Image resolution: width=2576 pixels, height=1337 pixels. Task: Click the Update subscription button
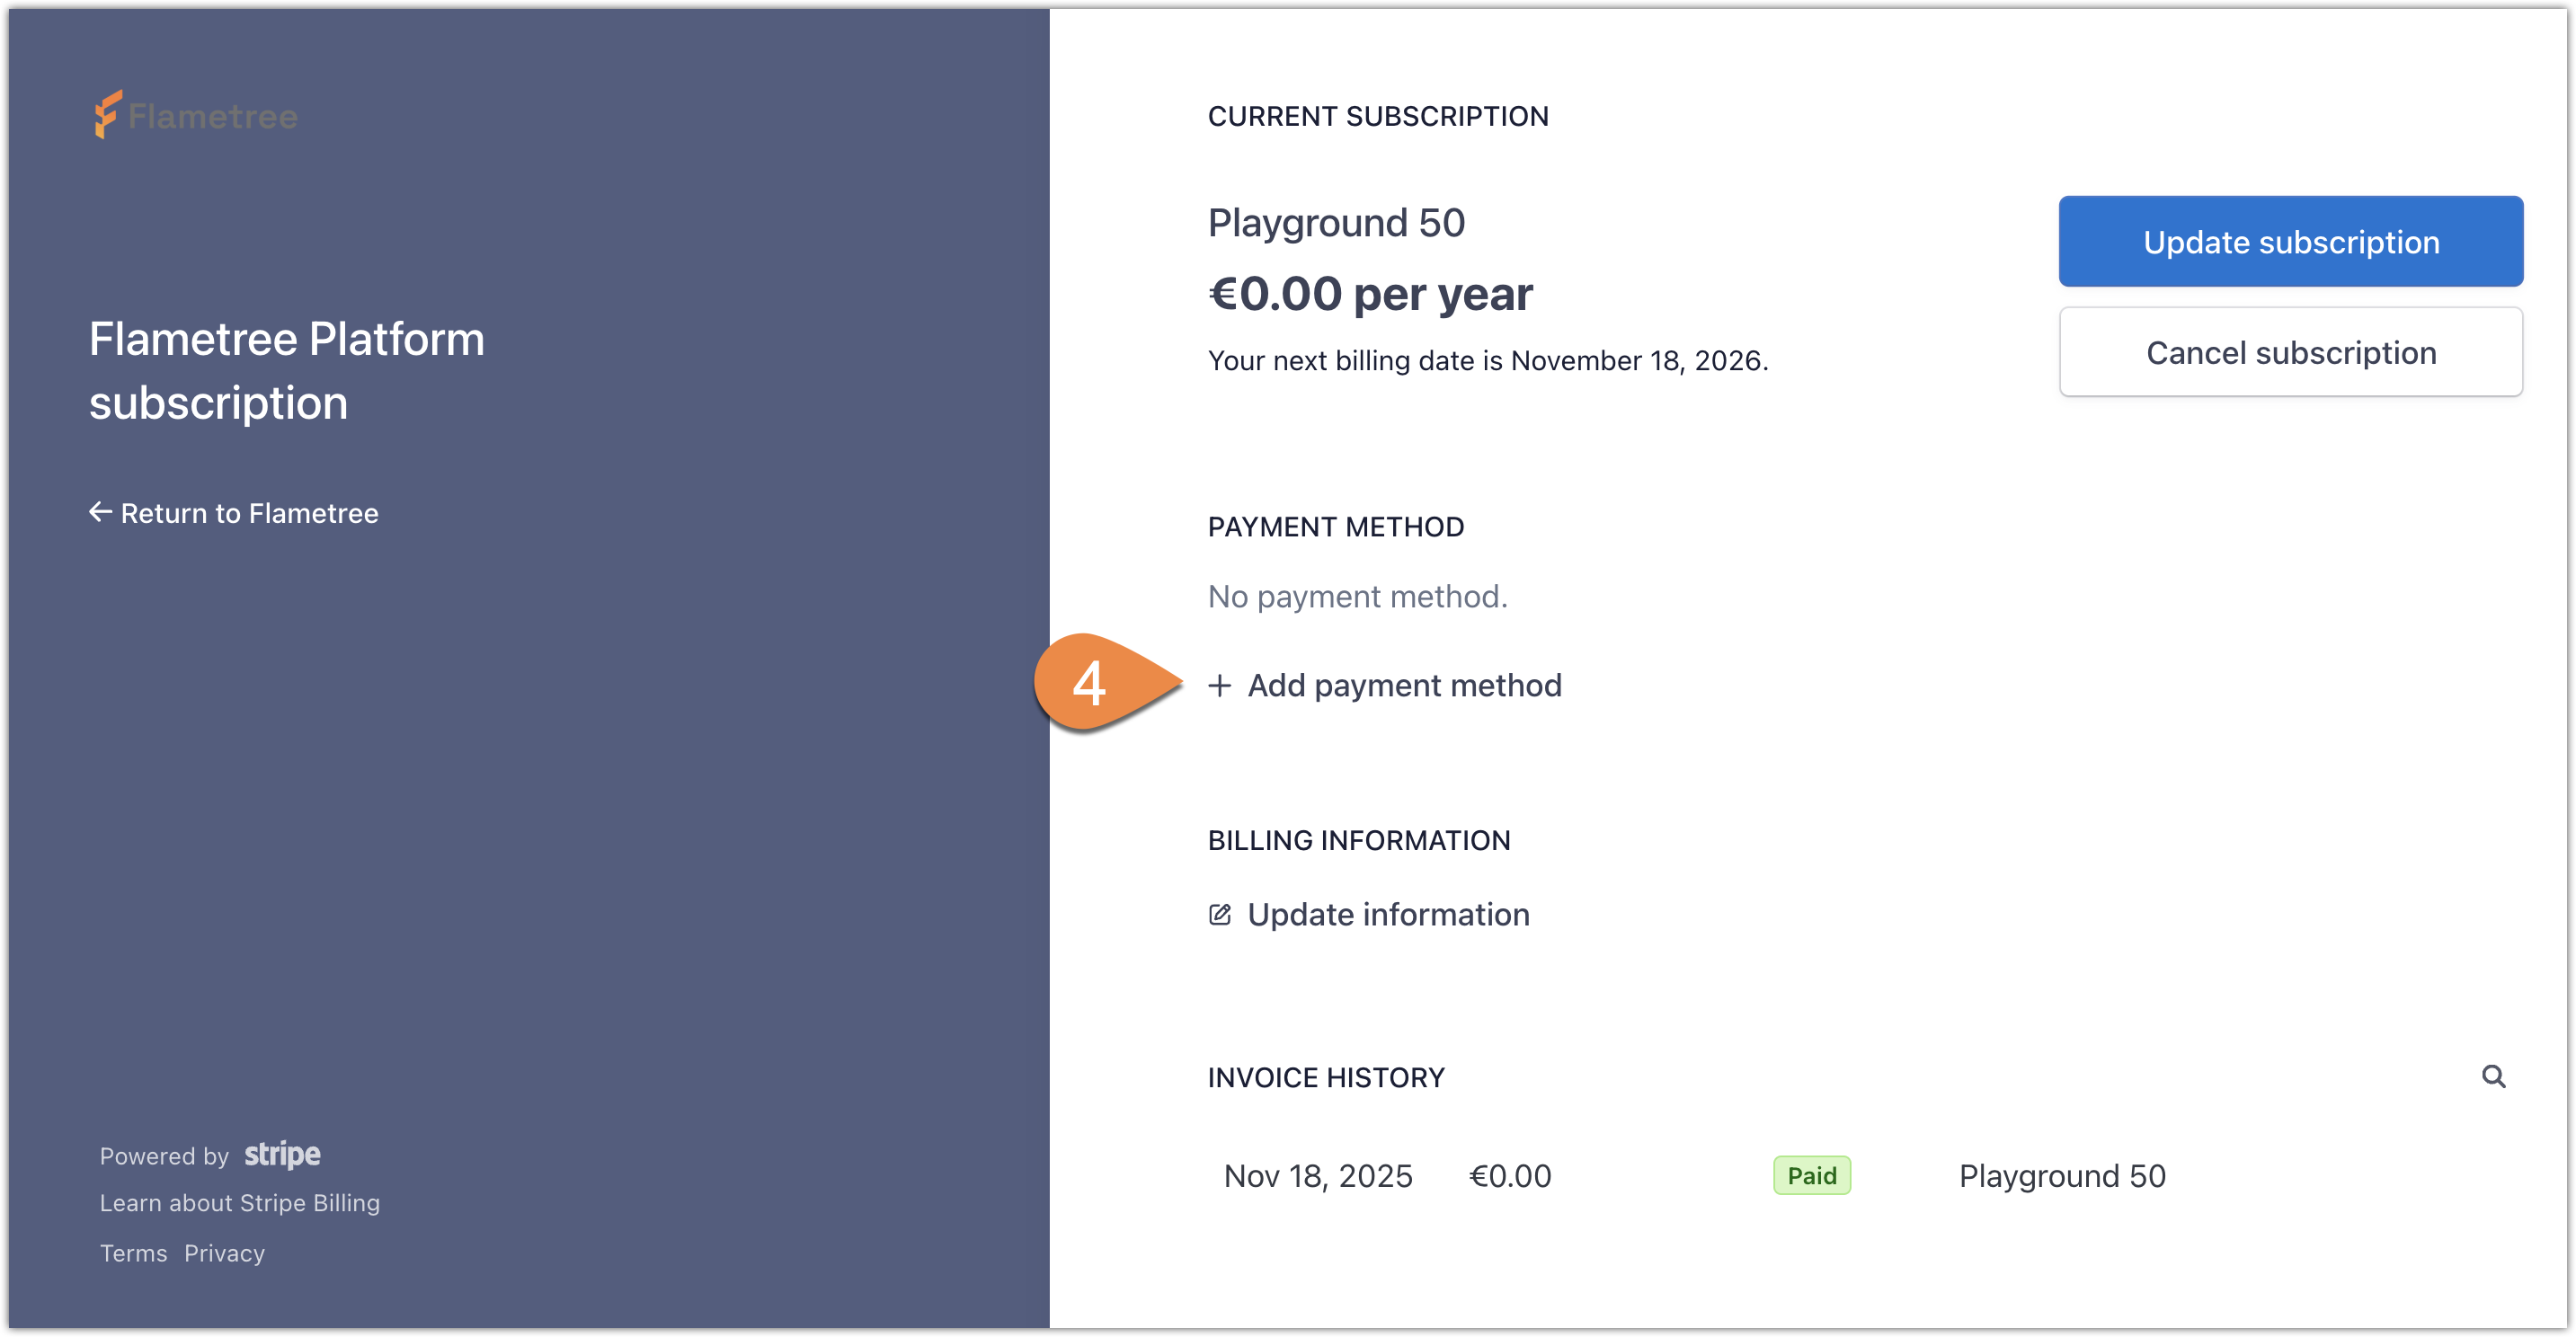point(2291,241)
